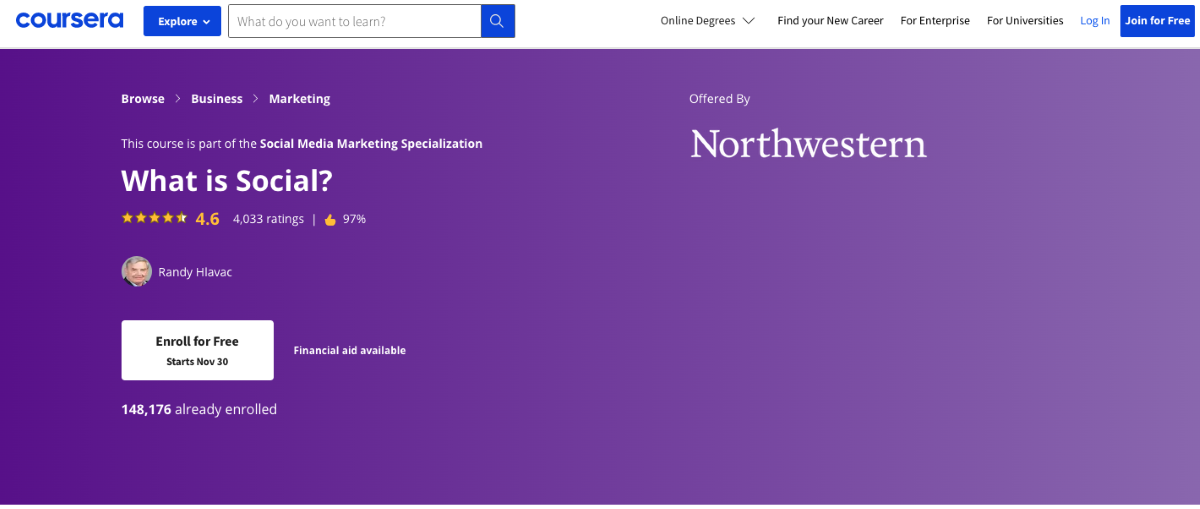Screen dimensions: 1200x509
Task: Click the Northwestern logo
Action: click(x=808, y=144)
